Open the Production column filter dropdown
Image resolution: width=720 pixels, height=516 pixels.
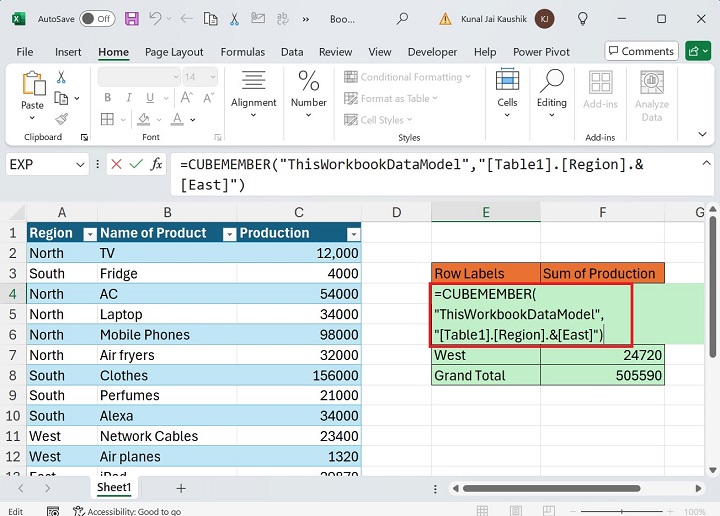point(352,233)
